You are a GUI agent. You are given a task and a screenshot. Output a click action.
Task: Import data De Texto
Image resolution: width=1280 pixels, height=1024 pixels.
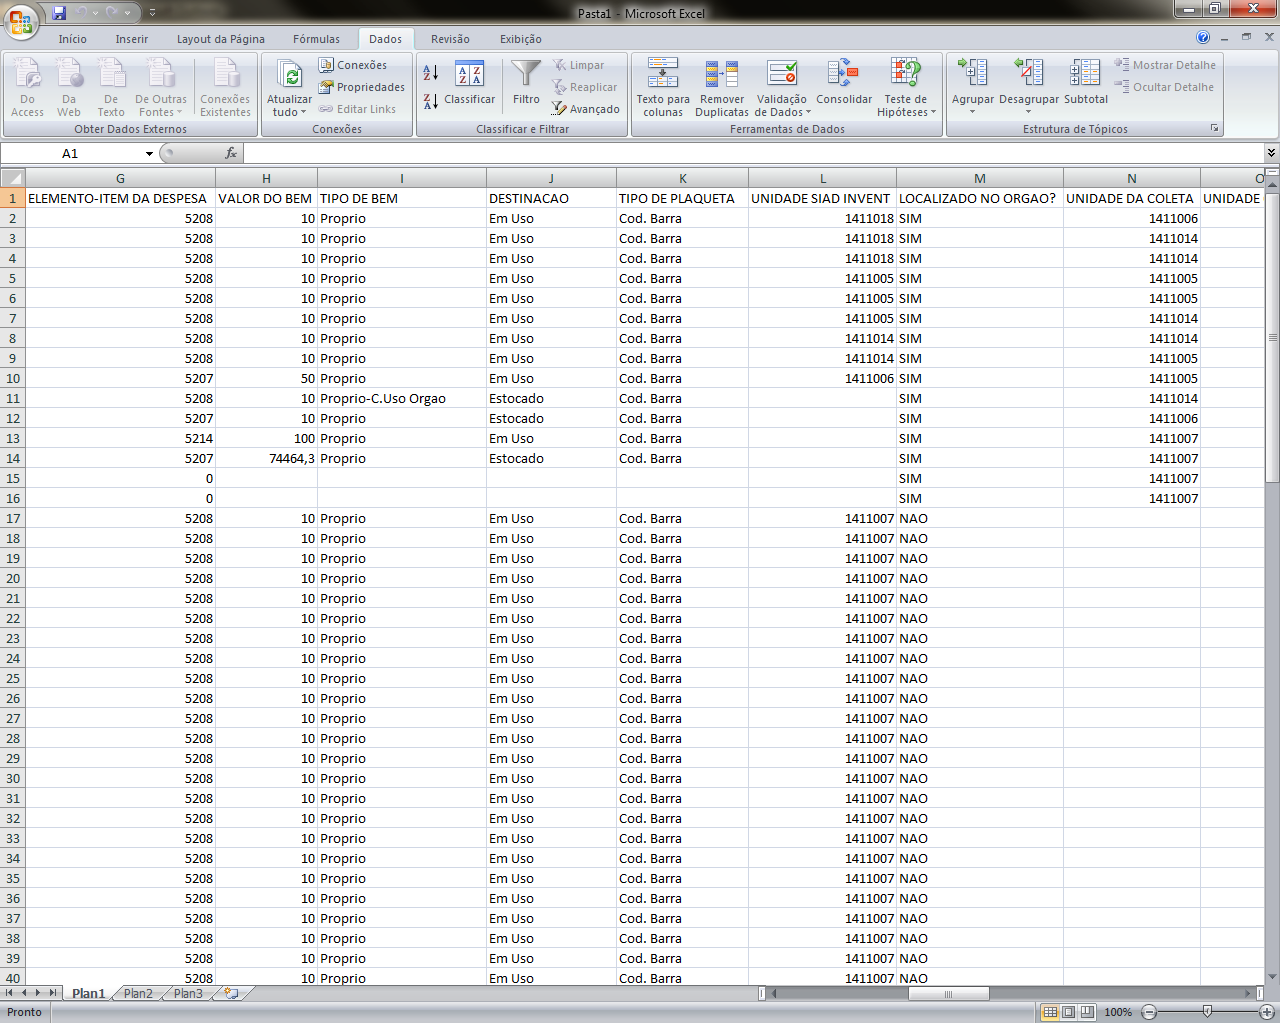pyautogui.click(x=111, y=88)
